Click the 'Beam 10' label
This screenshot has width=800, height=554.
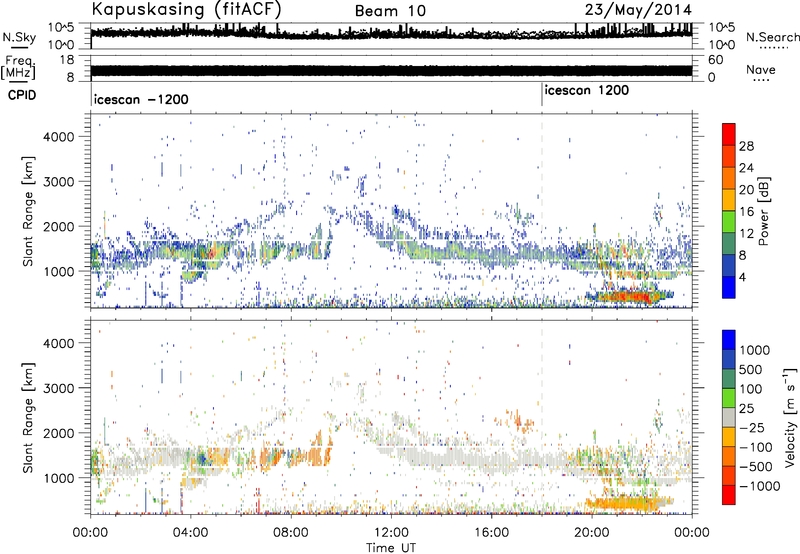[x=390, y=11]
